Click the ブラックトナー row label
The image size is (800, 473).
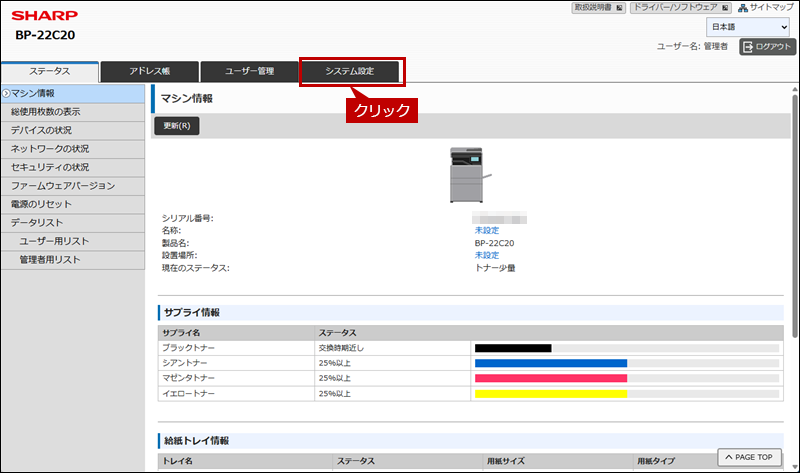tap(188, 348)
